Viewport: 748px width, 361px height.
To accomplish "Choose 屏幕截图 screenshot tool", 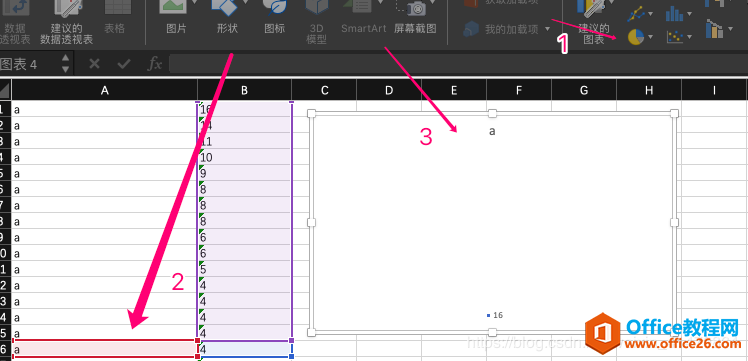I will 415,17.
